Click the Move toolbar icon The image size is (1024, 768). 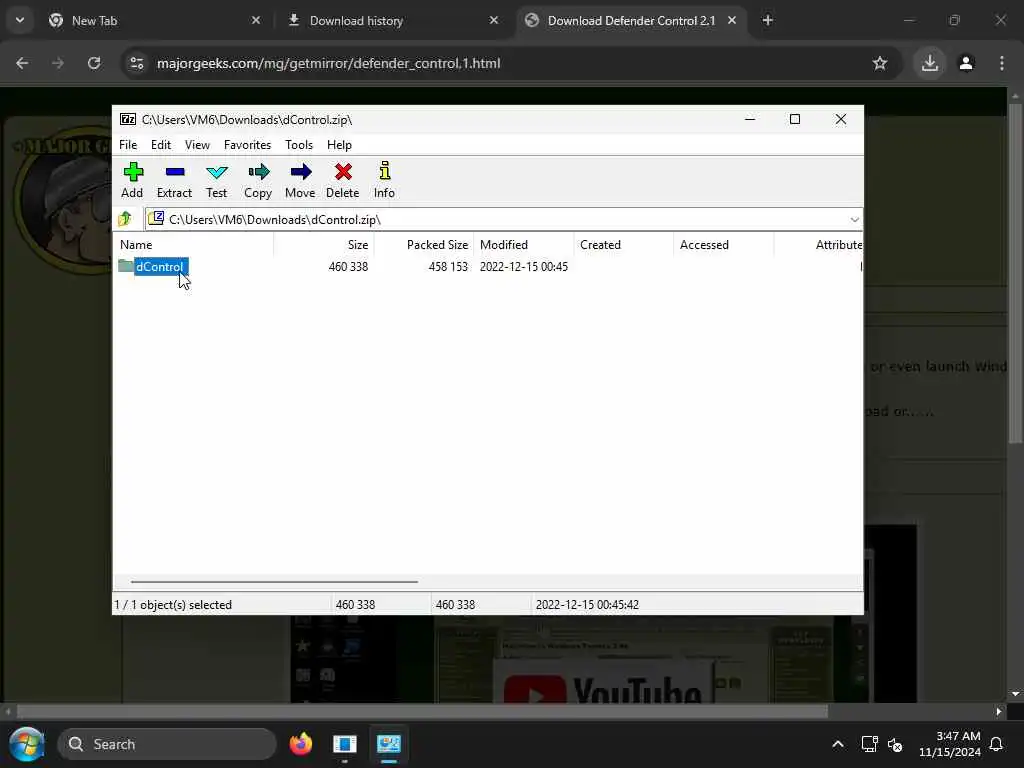[300, 180]
